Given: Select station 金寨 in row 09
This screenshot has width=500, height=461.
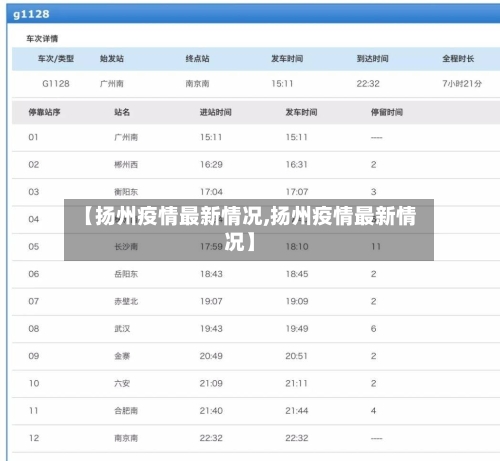Looking at the screenshot, I should (x=122, y=356).
